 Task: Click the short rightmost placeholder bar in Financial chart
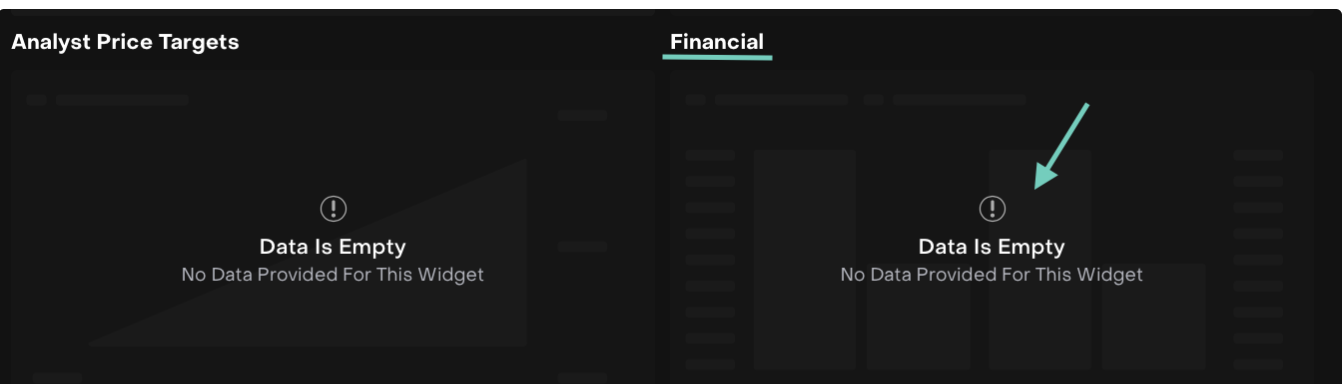pos(1154,317)
